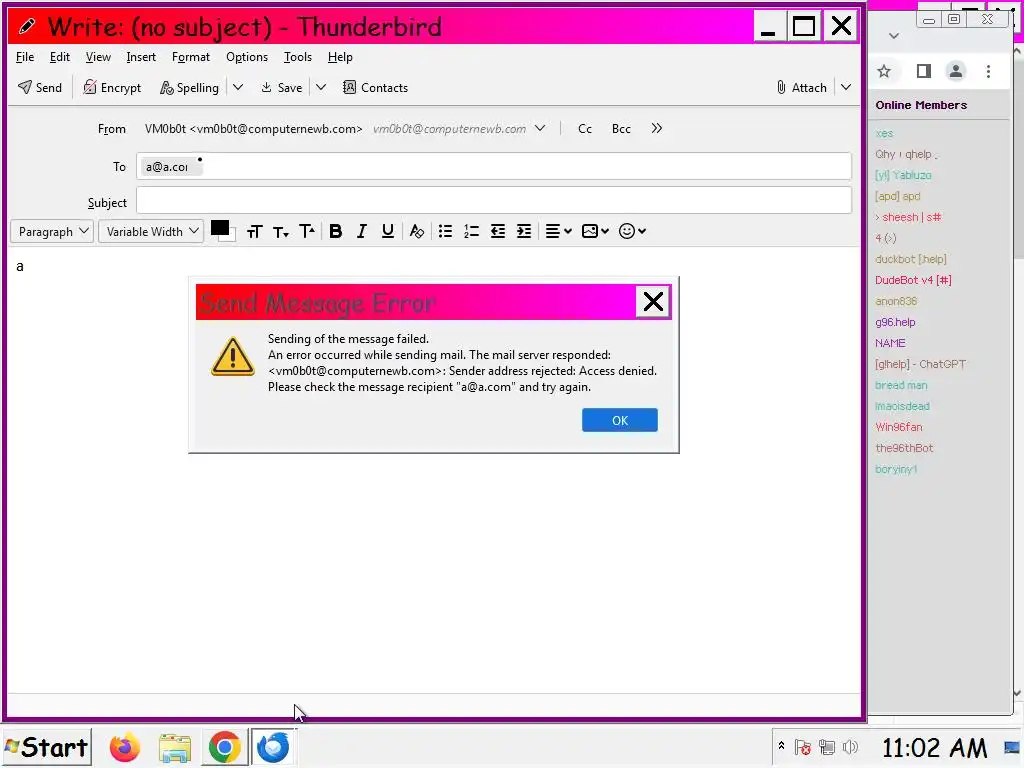Image resolution: width=1024 pixels, height=768 pixels.
Task: Remove text styling icon
Action: point(417,231)
